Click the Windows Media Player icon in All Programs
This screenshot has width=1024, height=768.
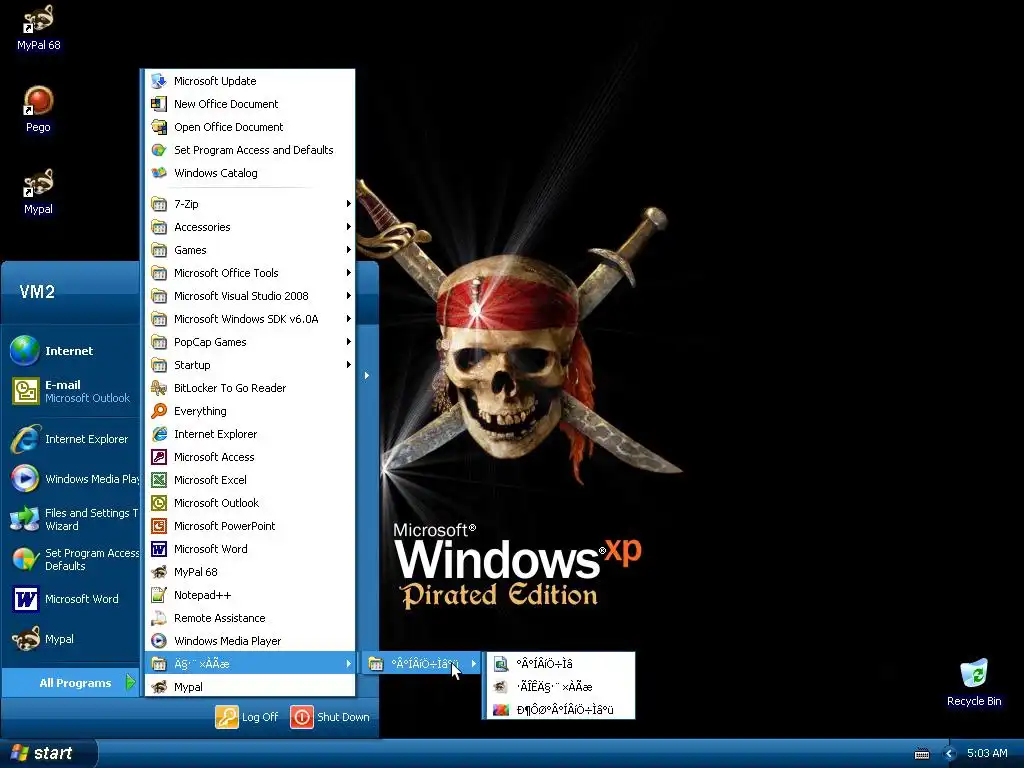coord(159,641)
